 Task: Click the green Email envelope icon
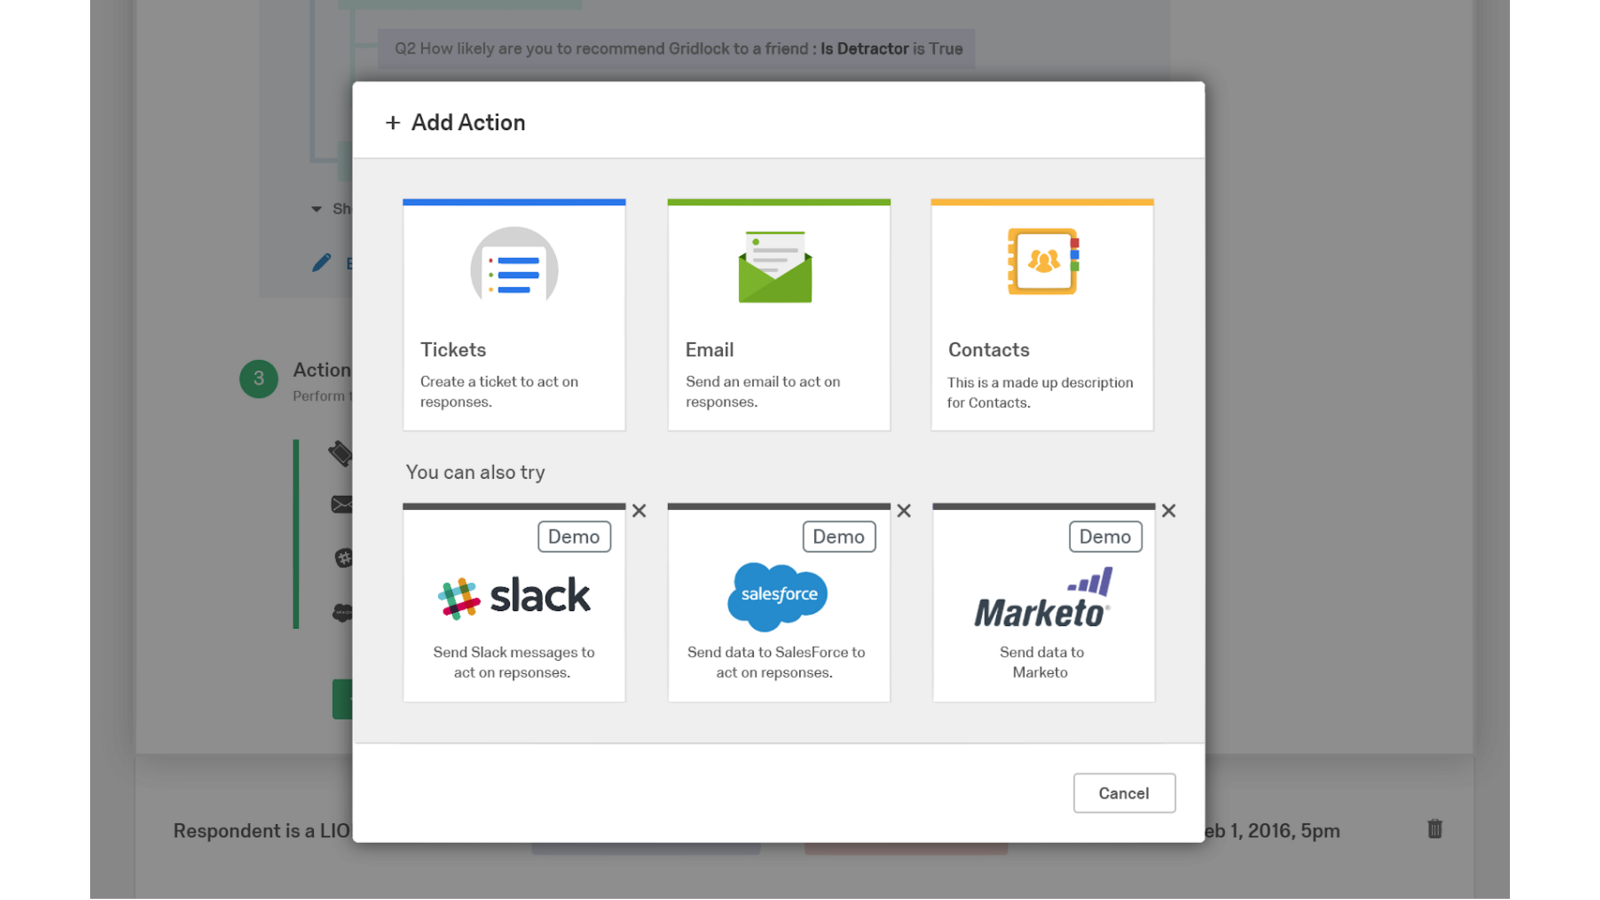(x=775, y=267)
